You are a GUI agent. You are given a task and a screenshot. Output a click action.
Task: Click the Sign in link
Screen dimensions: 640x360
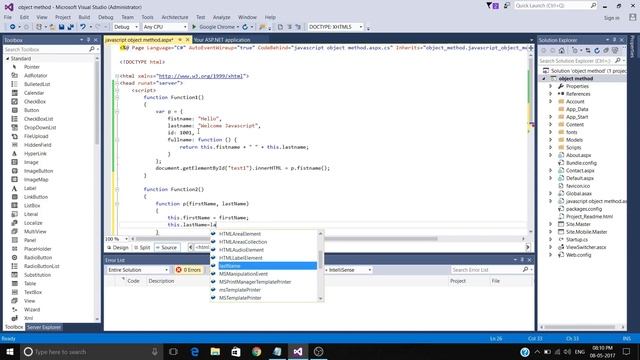pos(611,18)
